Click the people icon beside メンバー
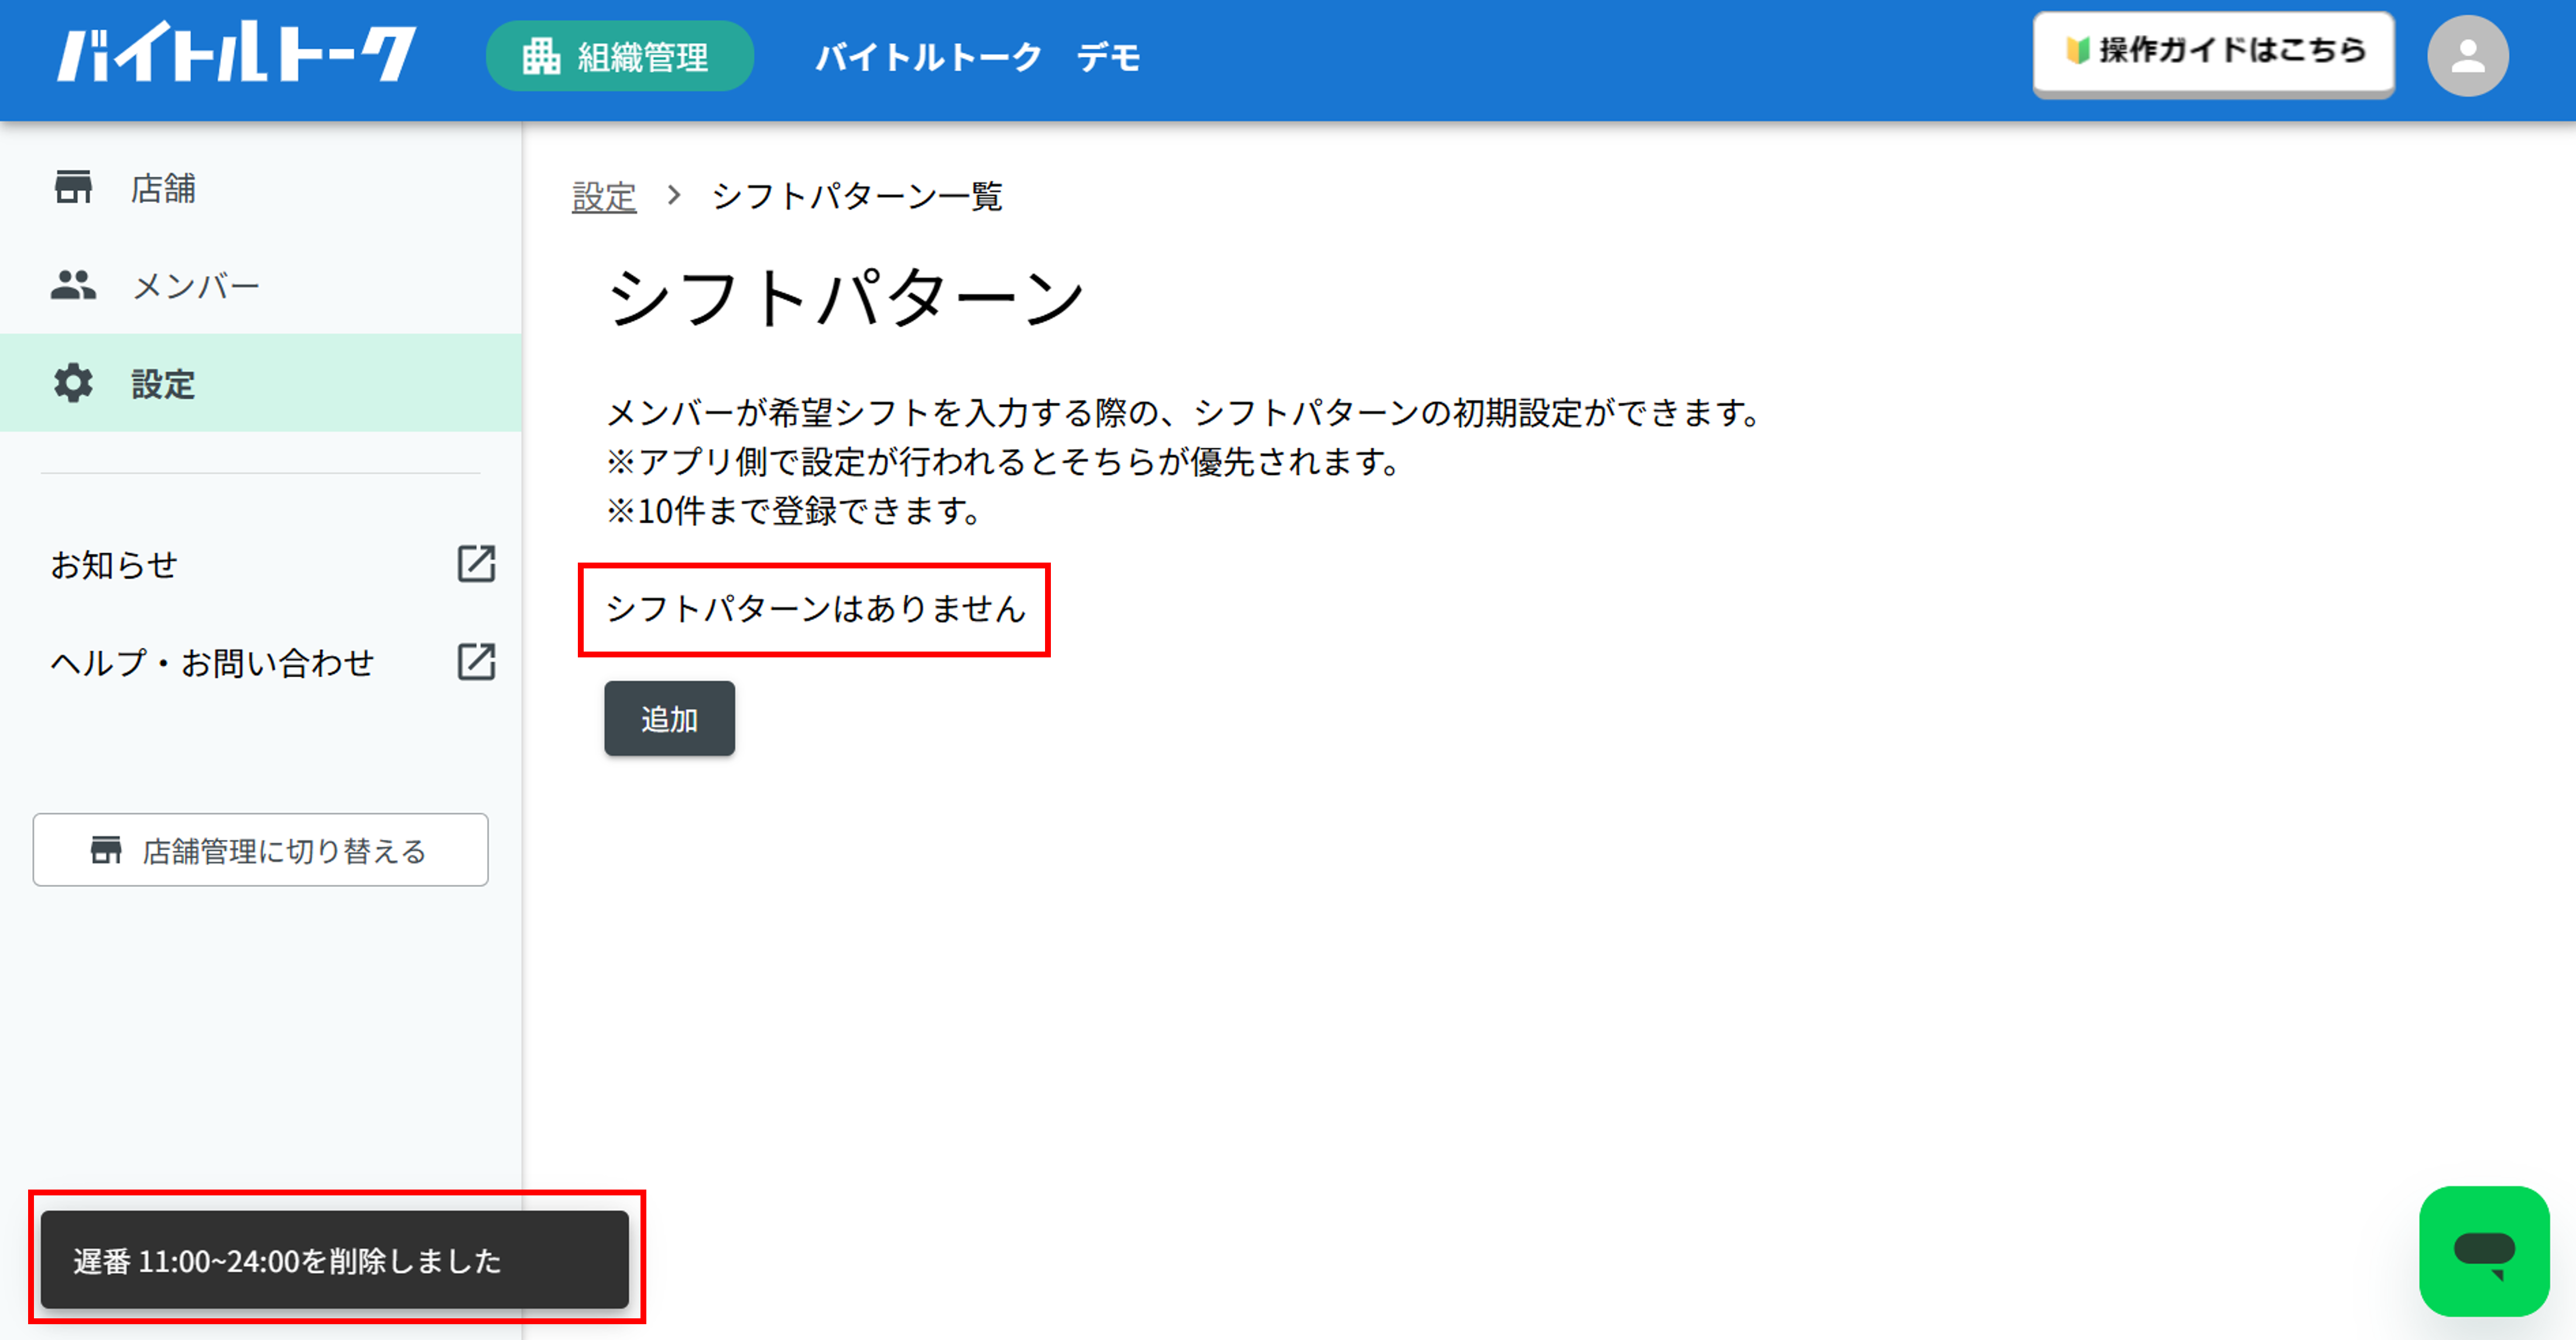Screen dimensions: 2576x1340 [x=73, y=285]
